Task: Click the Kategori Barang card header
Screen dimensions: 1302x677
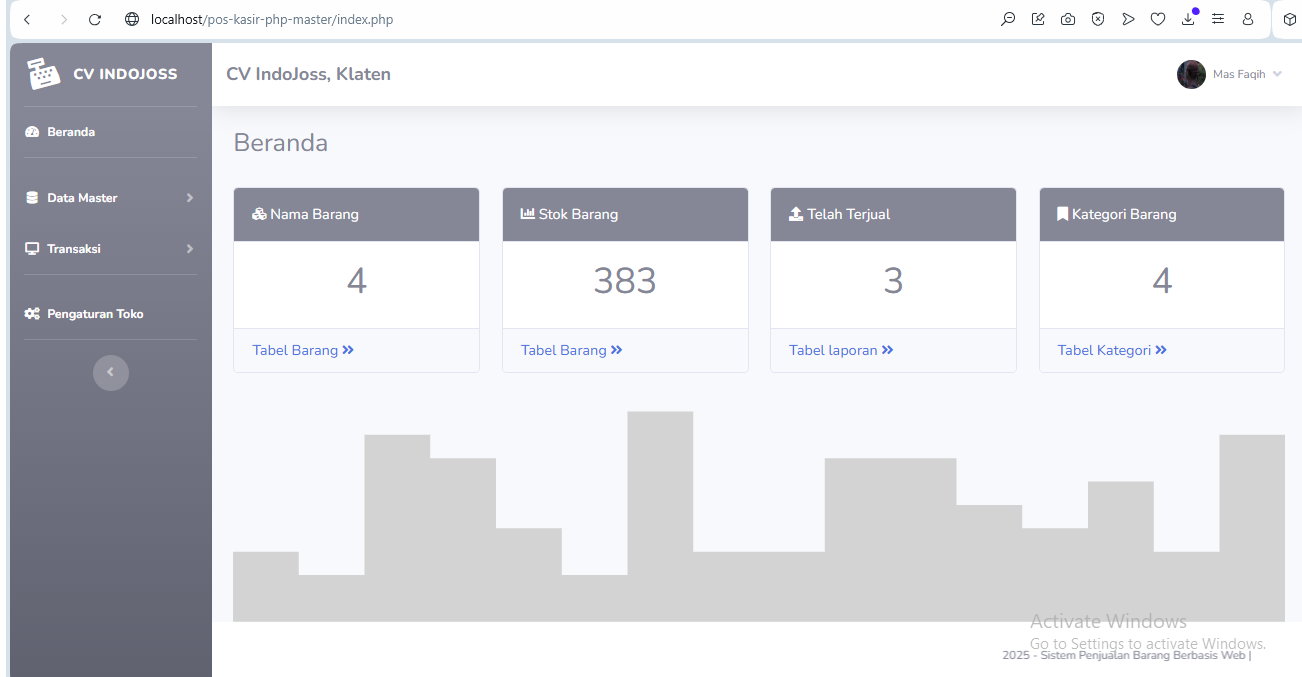Action: coord(1162,214)
